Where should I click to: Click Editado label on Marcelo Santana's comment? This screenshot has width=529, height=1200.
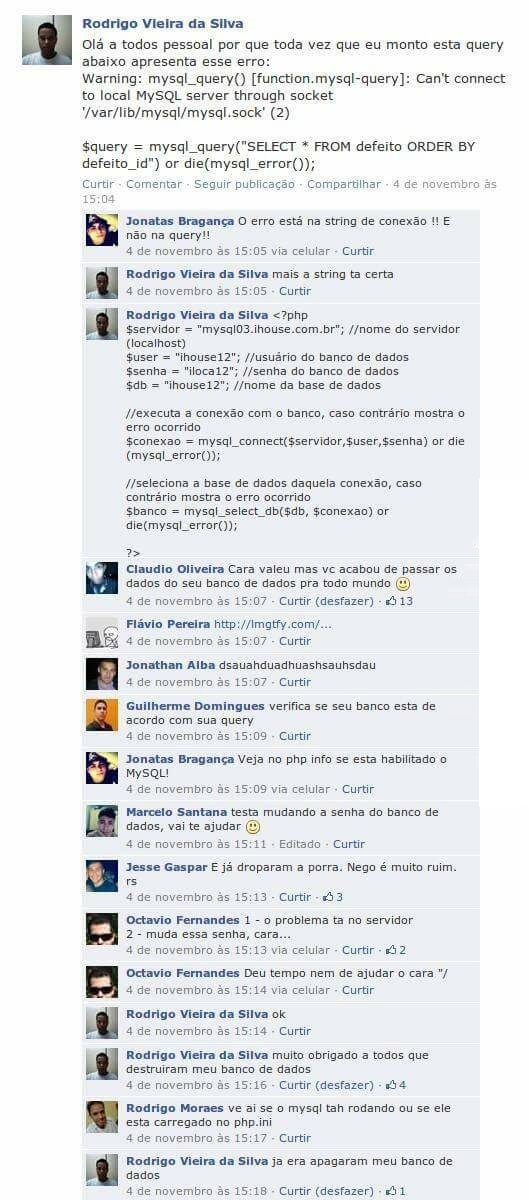(298, 844)
